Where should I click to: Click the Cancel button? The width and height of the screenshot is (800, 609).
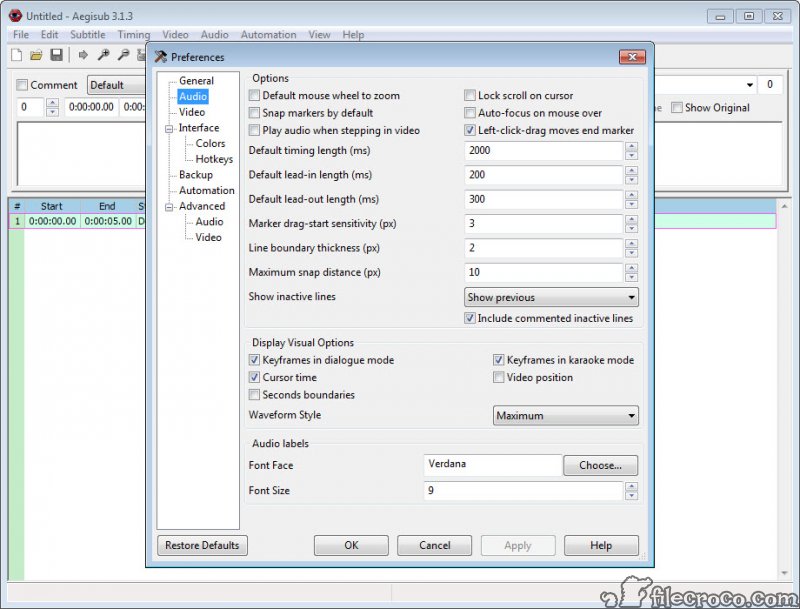[434, 545]
